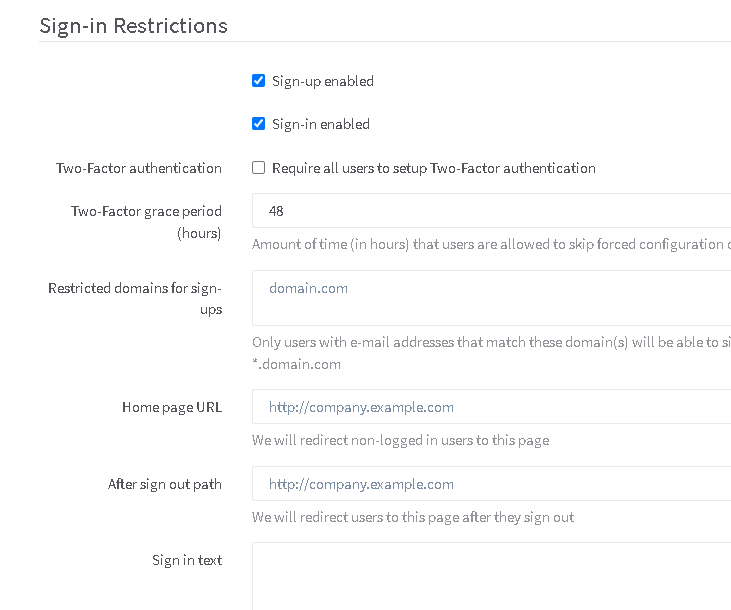Click the 'Restricted domains for sign-ups' label
Screen dimensions: 731x610
tap(135, 298)
